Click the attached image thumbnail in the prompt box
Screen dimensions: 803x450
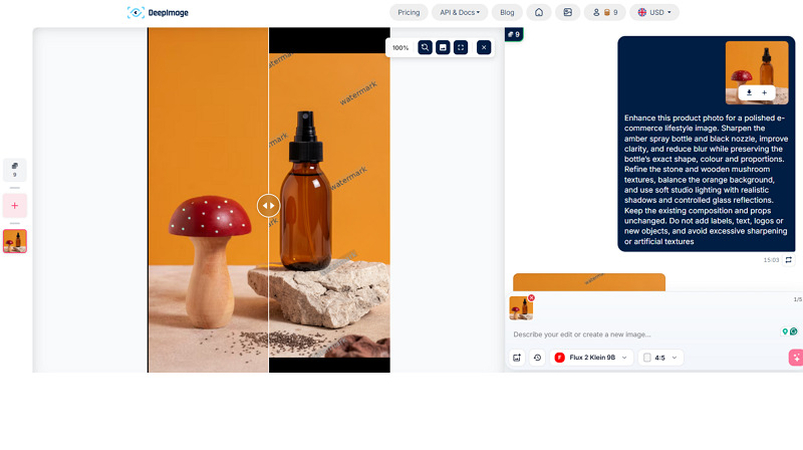point(521,308)
